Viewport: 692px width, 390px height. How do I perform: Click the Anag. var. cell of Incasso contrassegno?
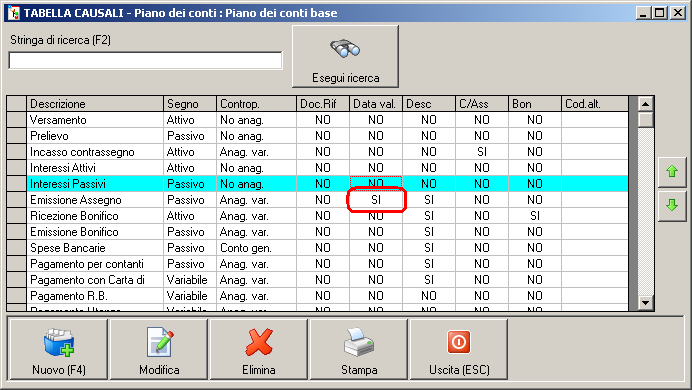tap(256, 152)
